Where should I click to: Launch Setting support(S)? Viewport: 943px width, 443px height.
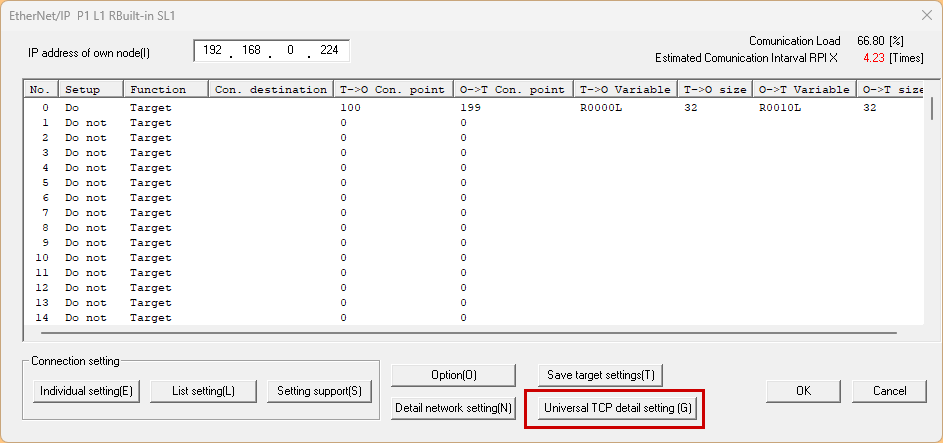tap(319, 391)
